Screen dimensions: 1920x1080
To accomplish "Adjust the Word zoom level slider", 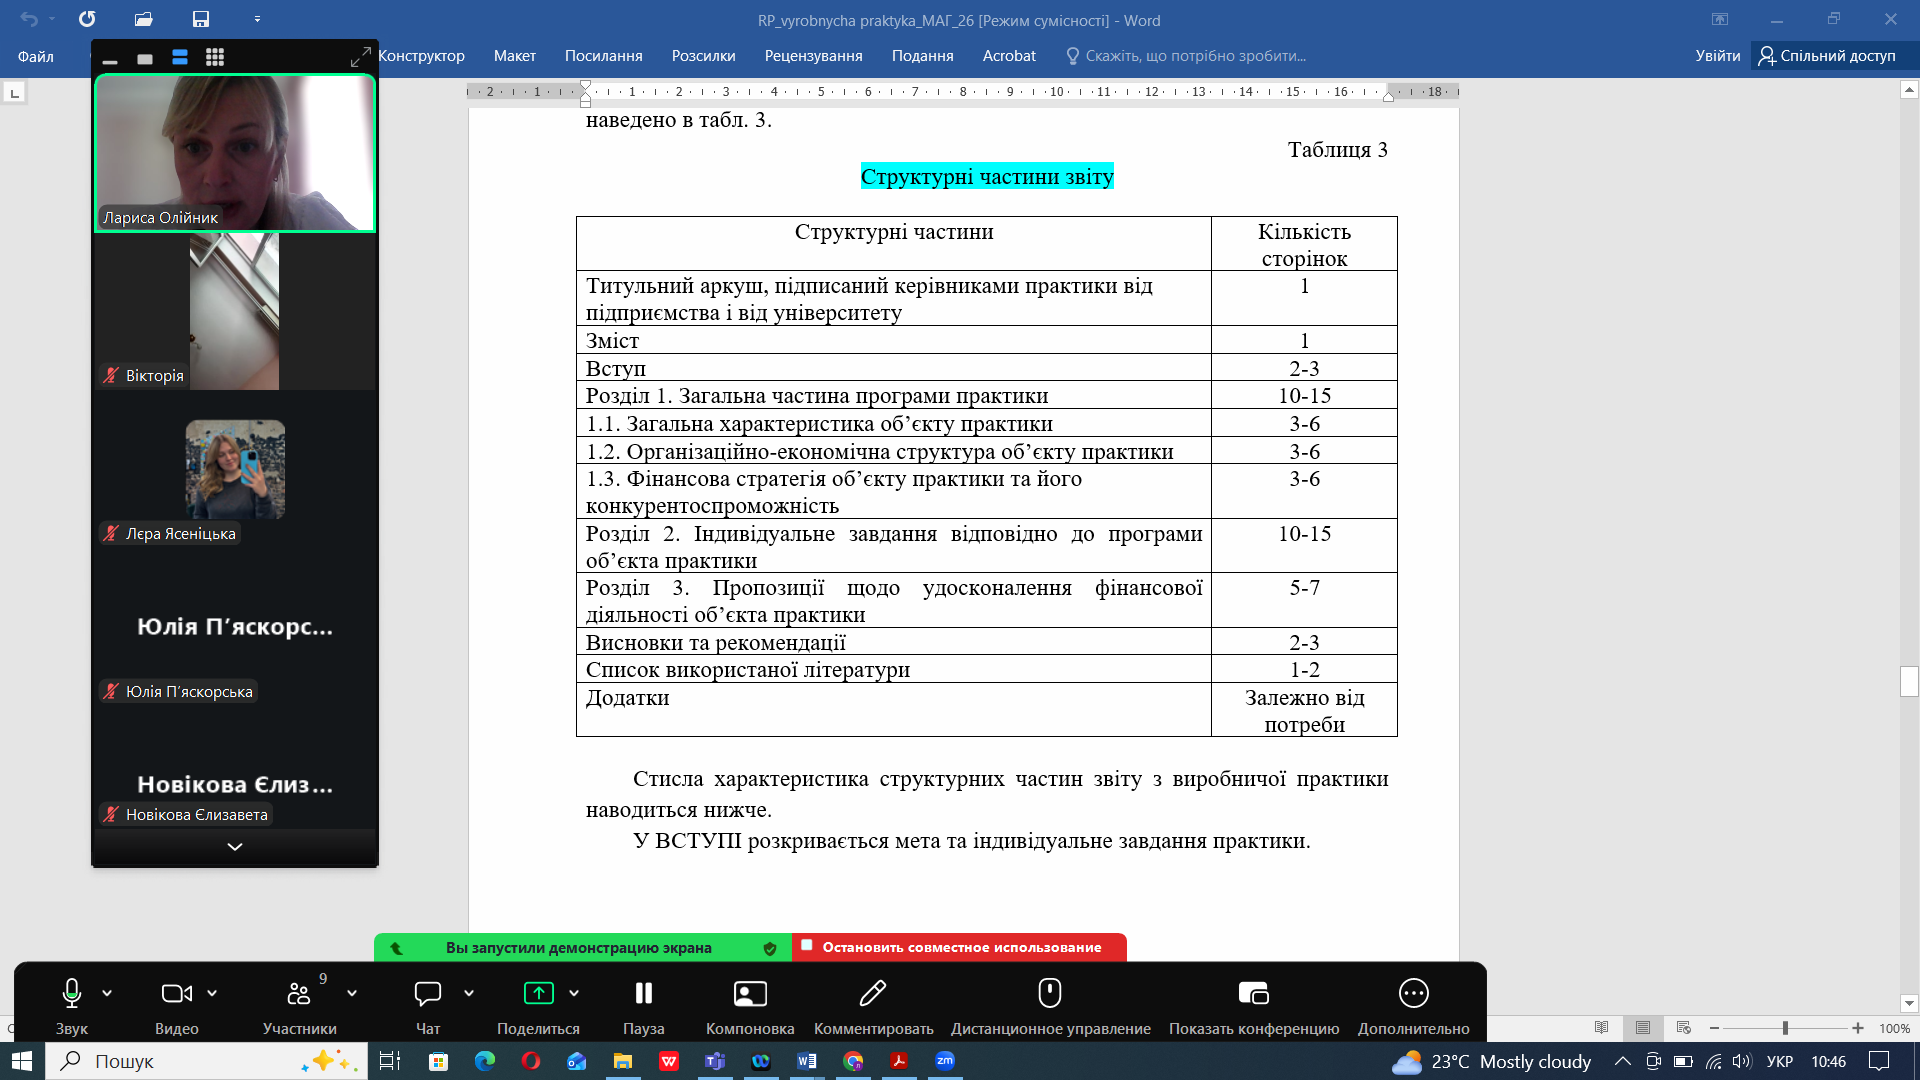I will pyautogui.click(x=1785, y=1028).
